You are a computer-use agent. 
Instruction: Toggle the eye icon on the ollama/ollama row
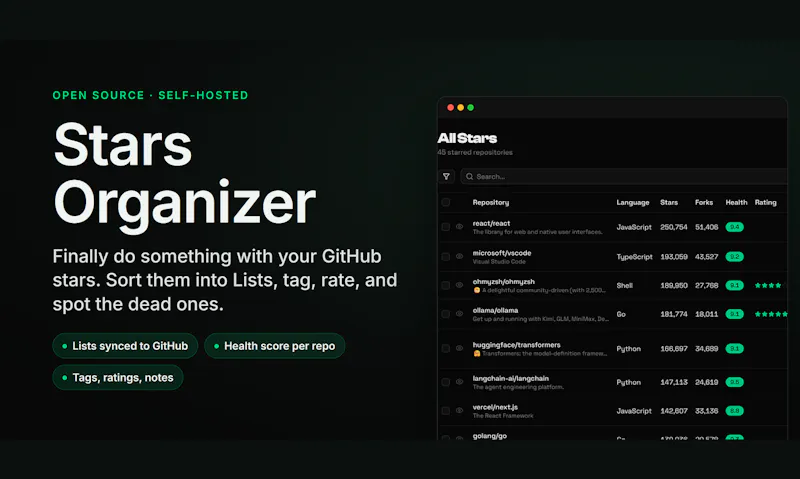pyautogui.click(x=460, y=314)
